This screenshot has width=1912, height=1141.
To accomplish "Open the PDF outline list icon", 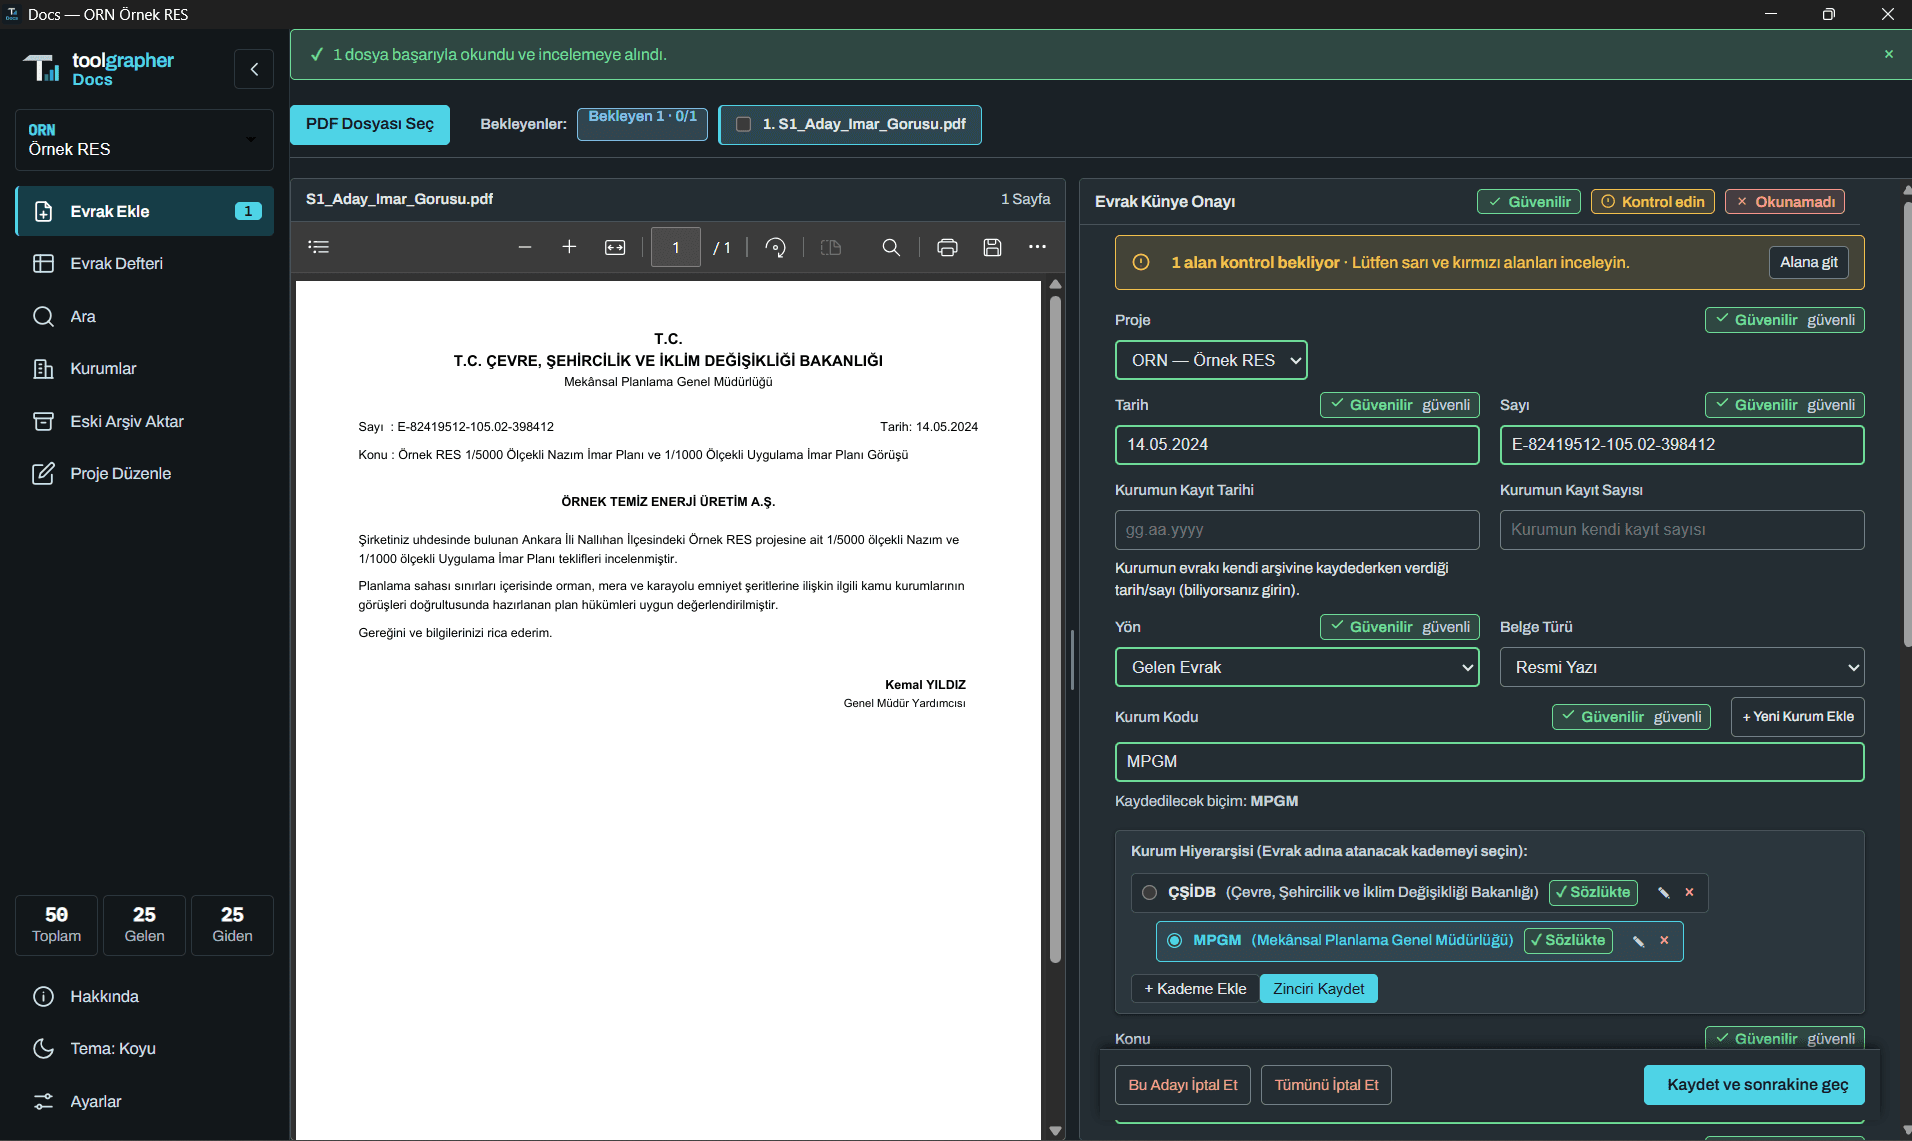I will click(319, 247).
